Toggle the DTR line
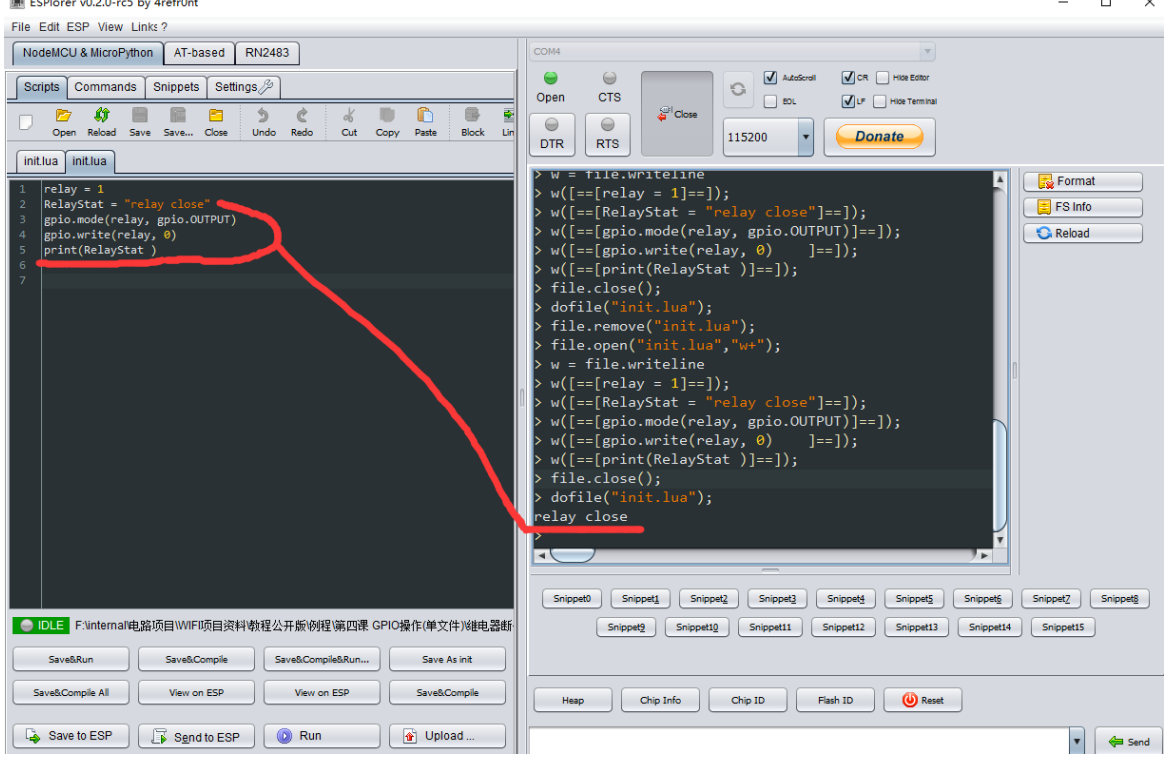 click(x=551, y=135)
